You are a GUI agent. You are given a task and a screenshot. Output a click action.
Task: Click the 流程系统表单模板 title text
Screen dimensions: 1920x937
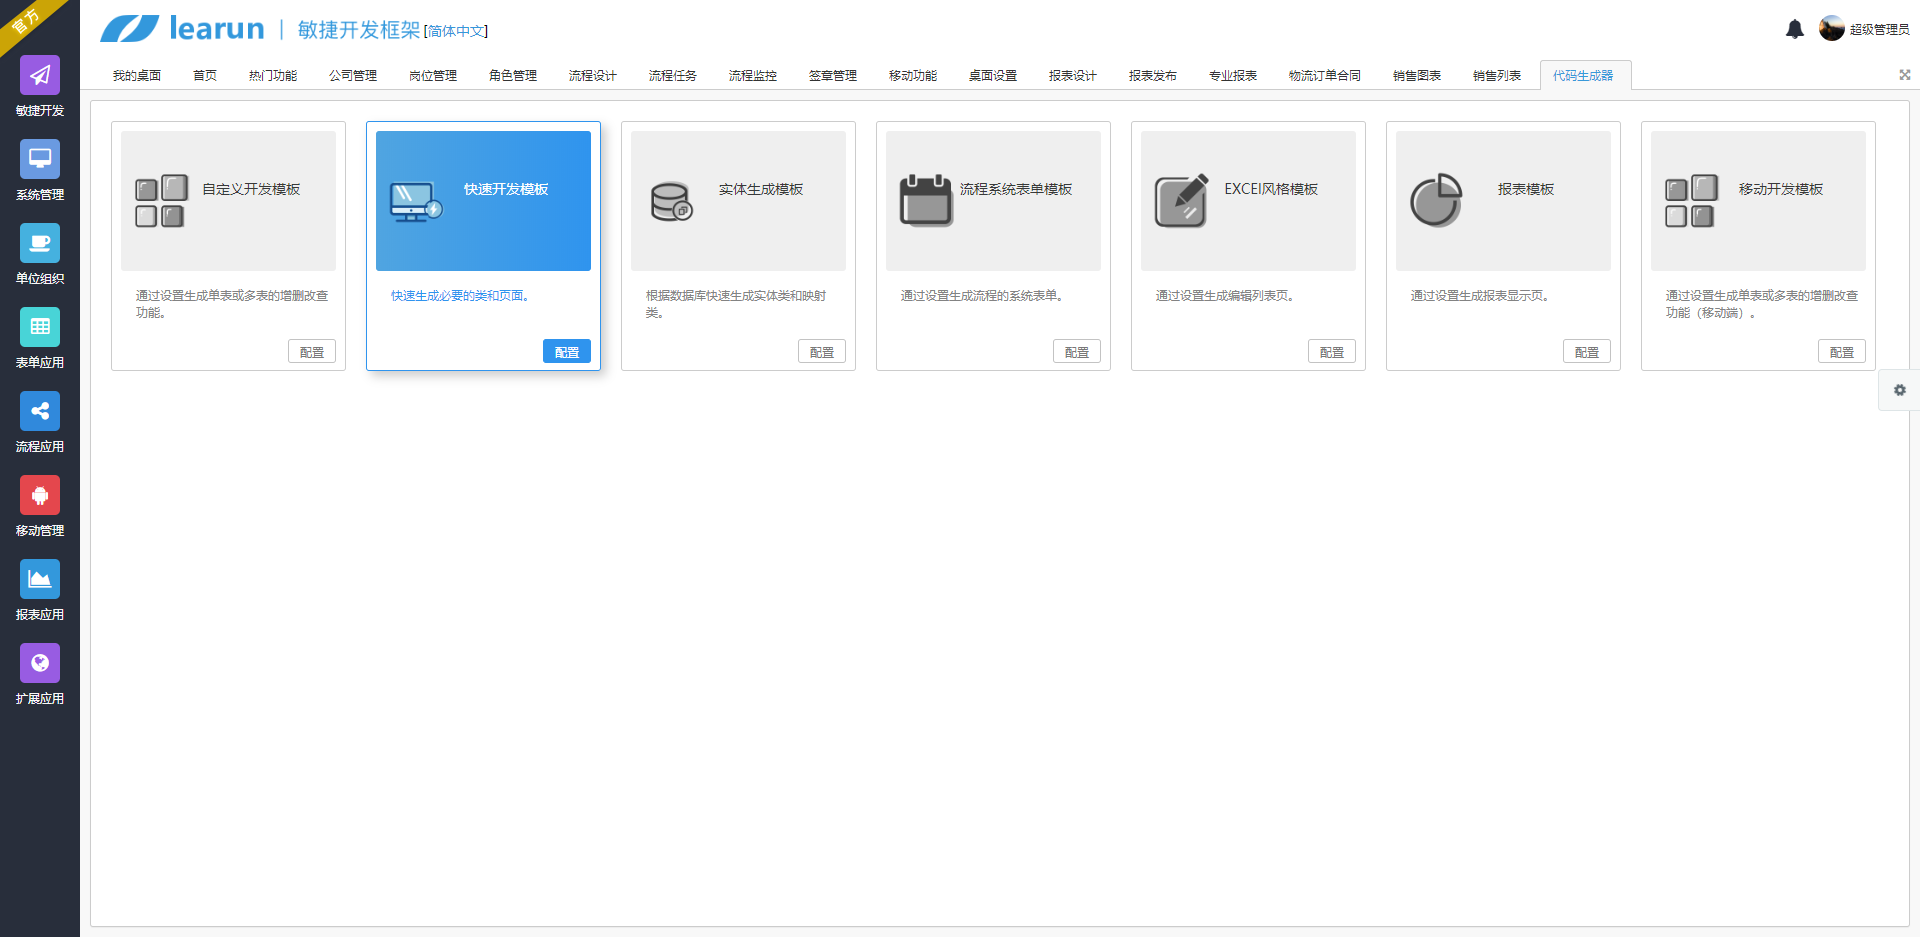point(1016,189)
